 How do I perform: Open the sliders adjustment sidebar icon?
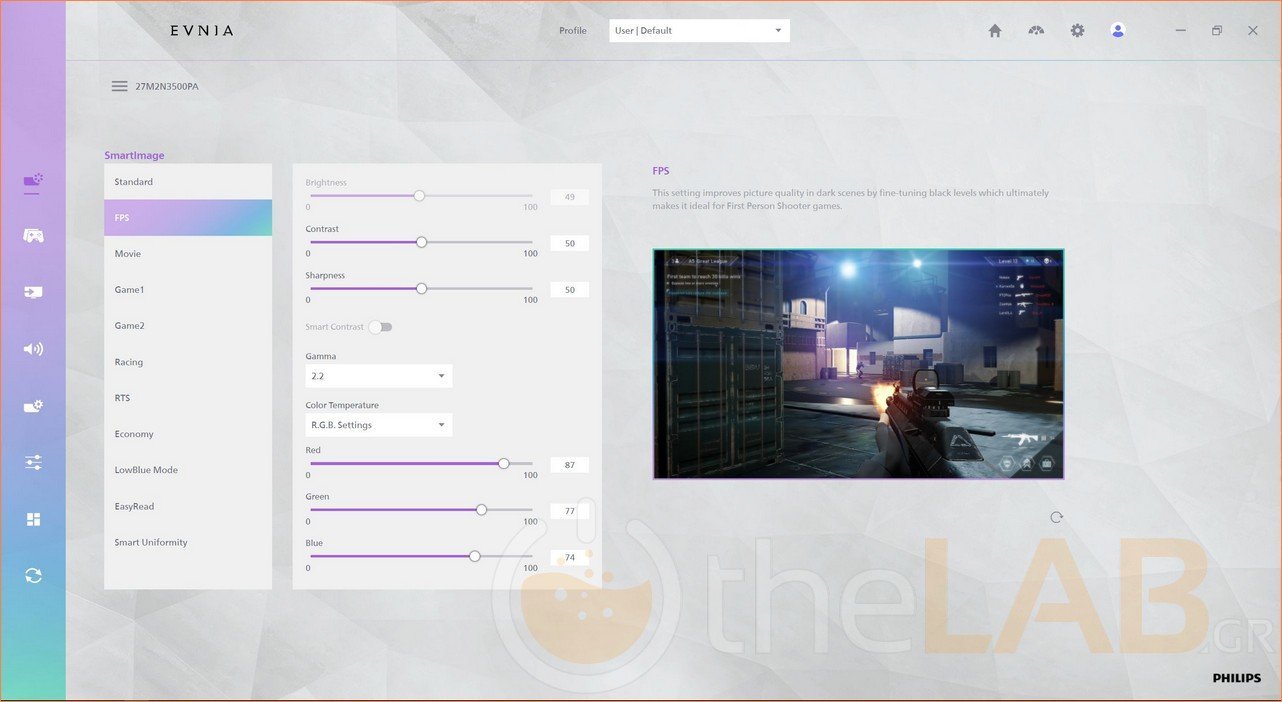click(33, 462)
